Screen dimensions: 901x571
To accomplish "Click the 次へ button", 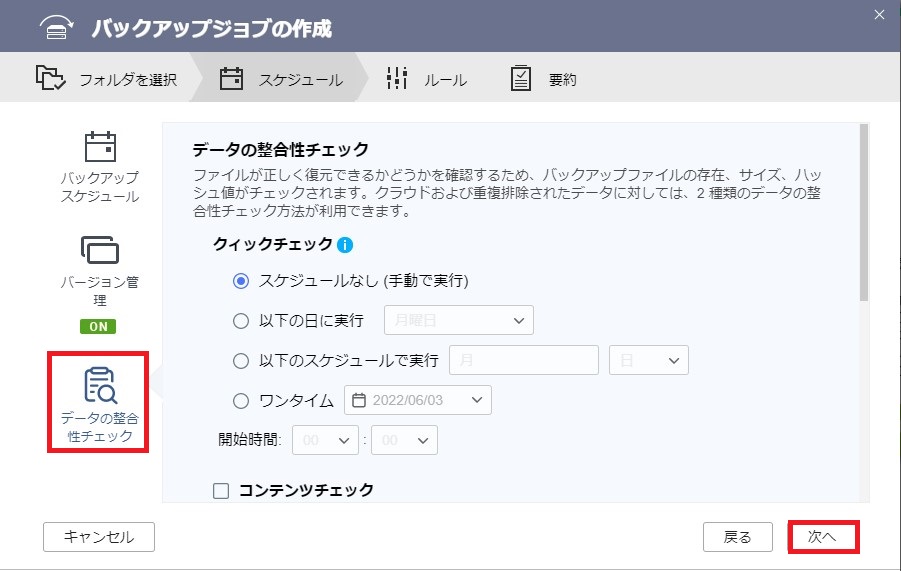I will (x=823, y=537).
